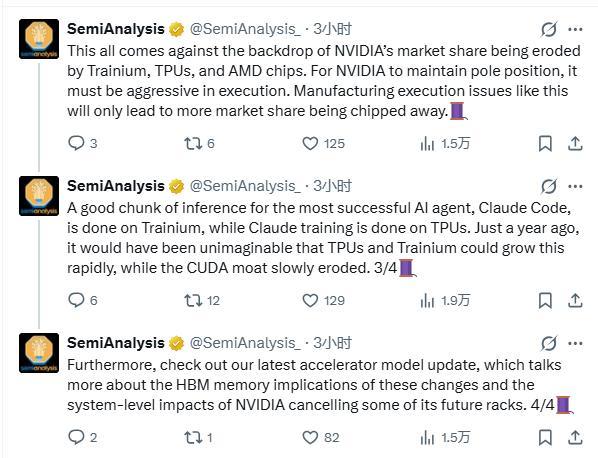View analytics on first tweet's 1.5万 views
The width and height of the screenshot is (598, 458).
click(x=445, y=143)
